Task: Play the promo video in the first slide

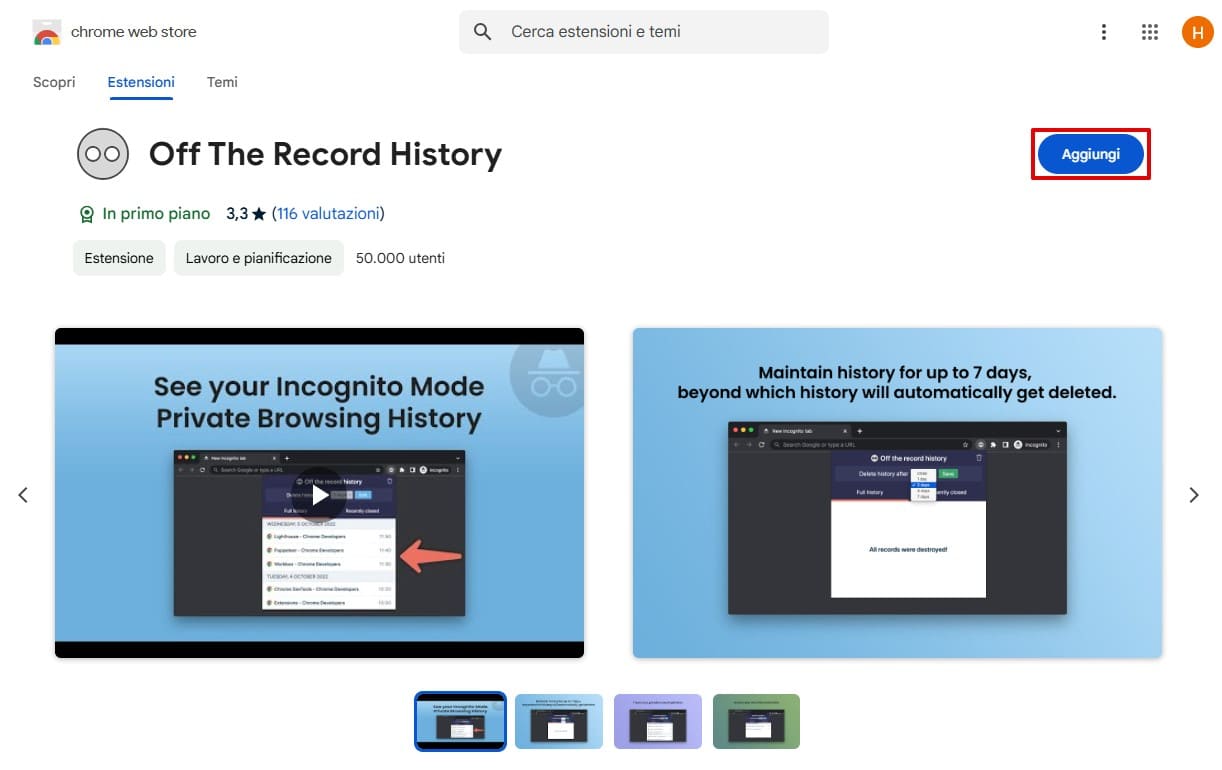Action: click(318, 495)
